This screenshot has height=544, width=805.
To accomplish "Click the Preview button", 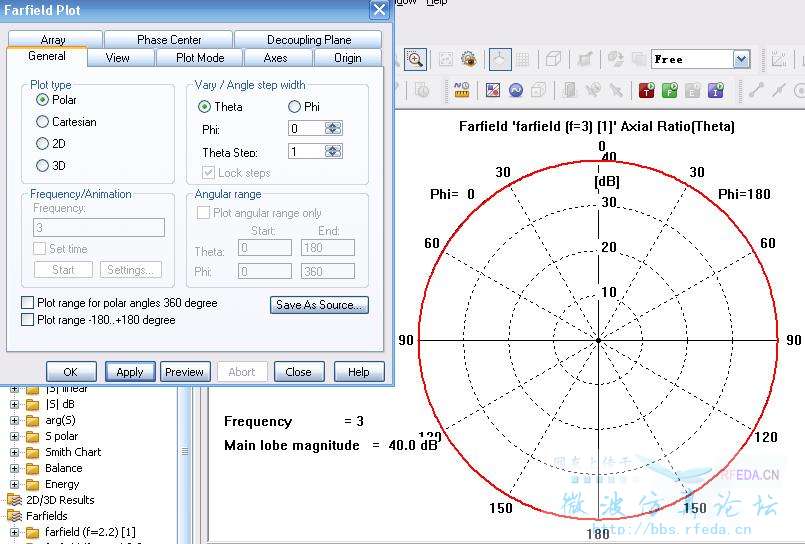I will pyautogui.click(x=185, y=372).
